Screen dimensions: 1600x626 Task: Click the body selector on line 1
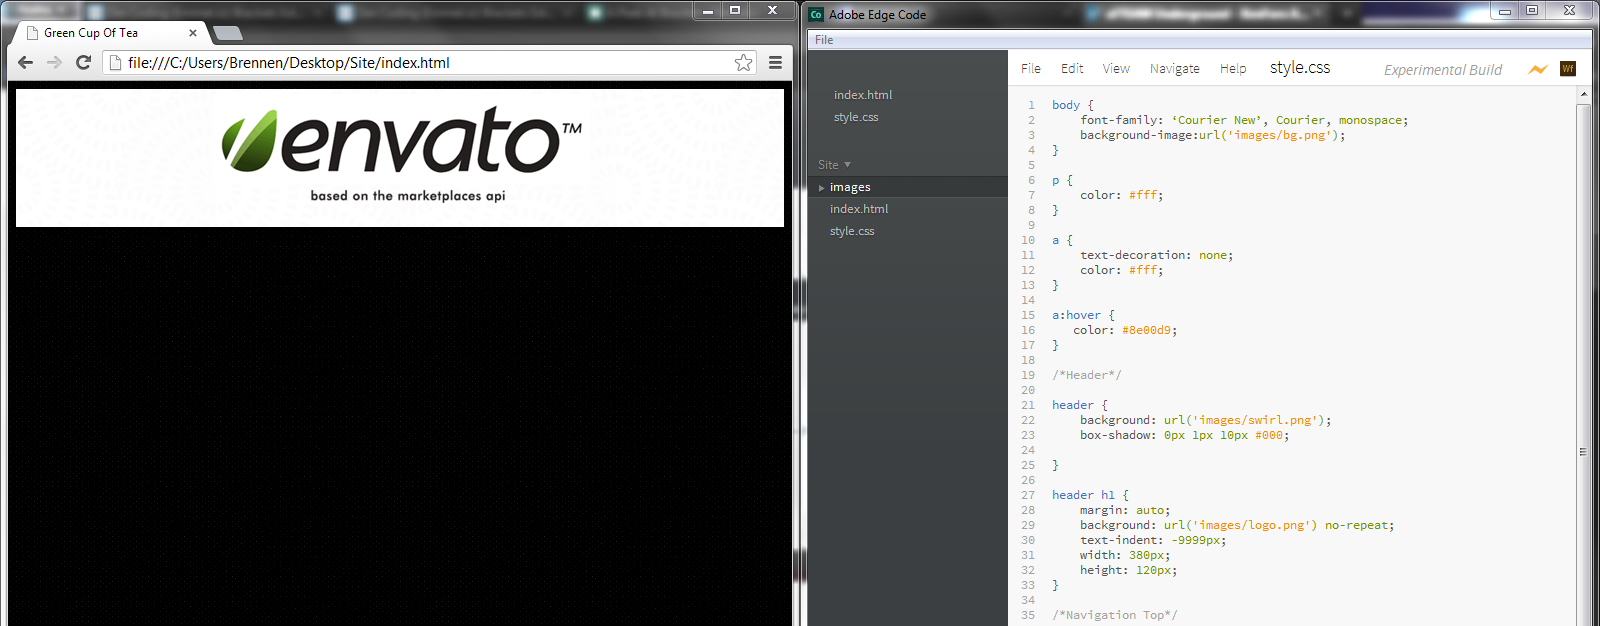point(1066,105)
